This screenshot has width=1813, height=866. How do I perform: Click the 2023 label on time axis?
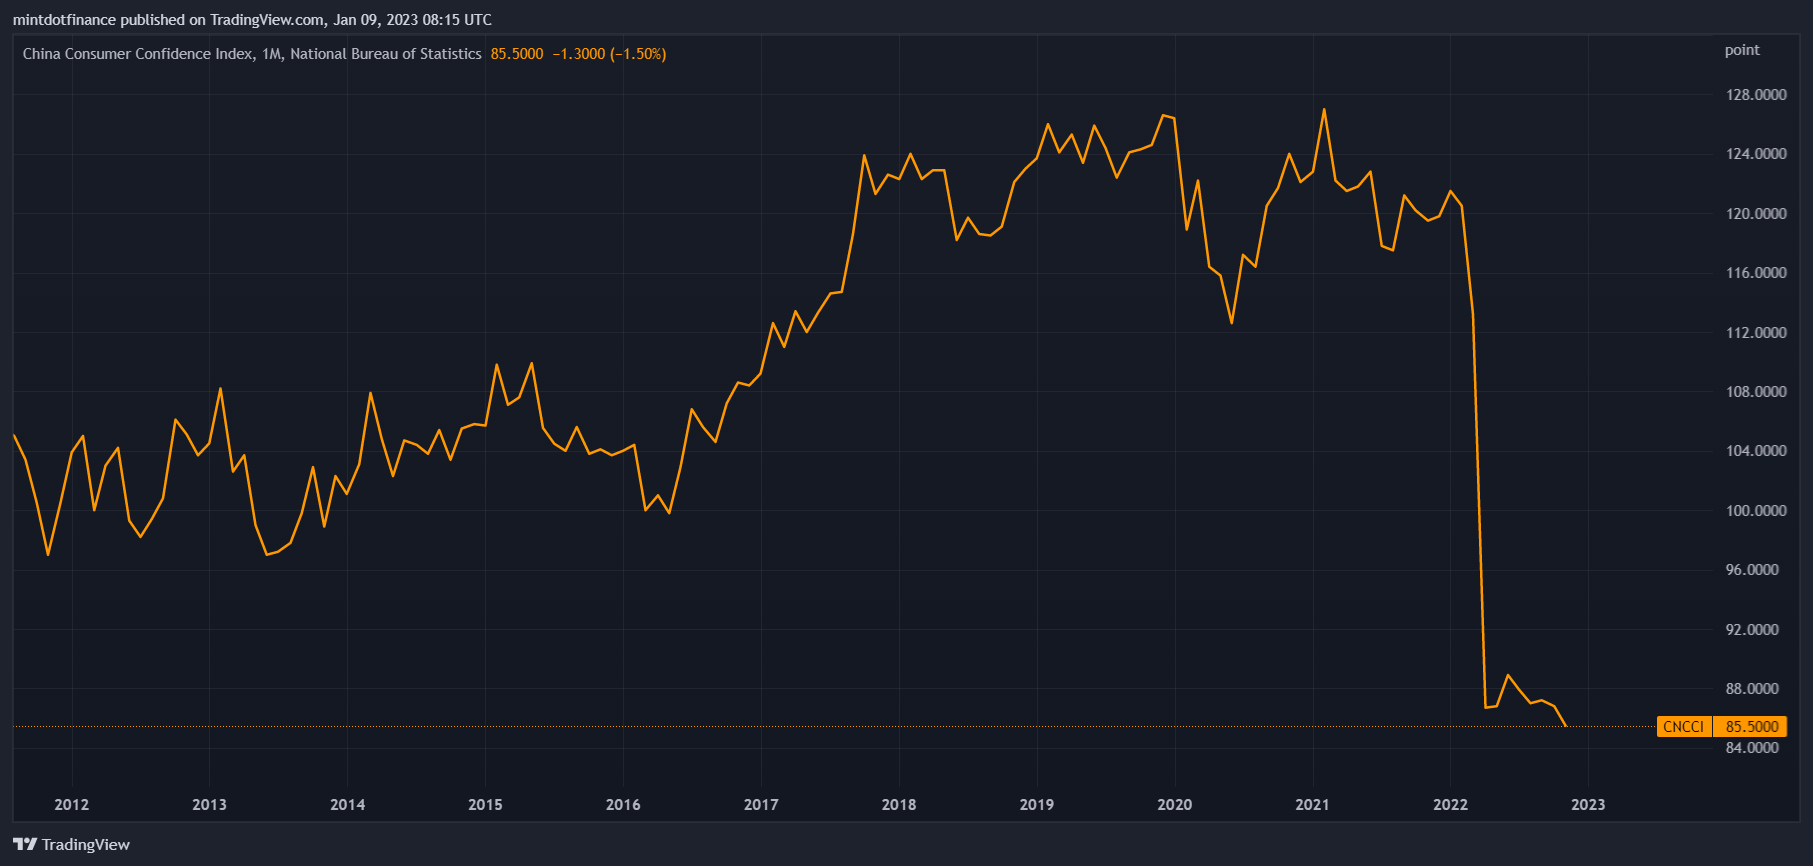coord(1588,805)
